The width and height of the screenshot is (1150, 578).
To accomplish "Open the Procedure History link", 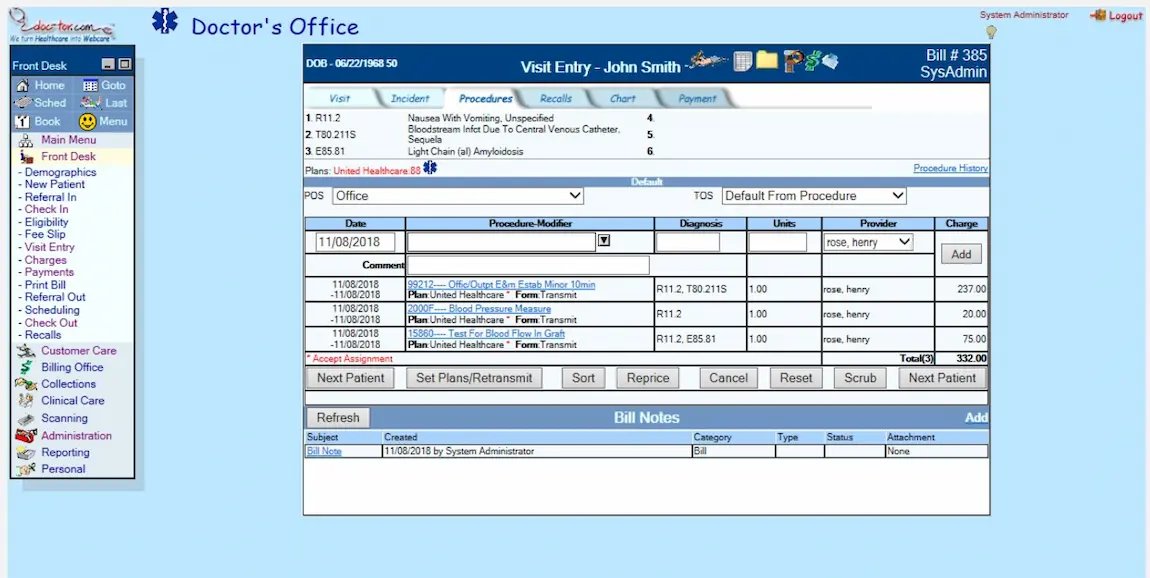I will pos(948,167).
